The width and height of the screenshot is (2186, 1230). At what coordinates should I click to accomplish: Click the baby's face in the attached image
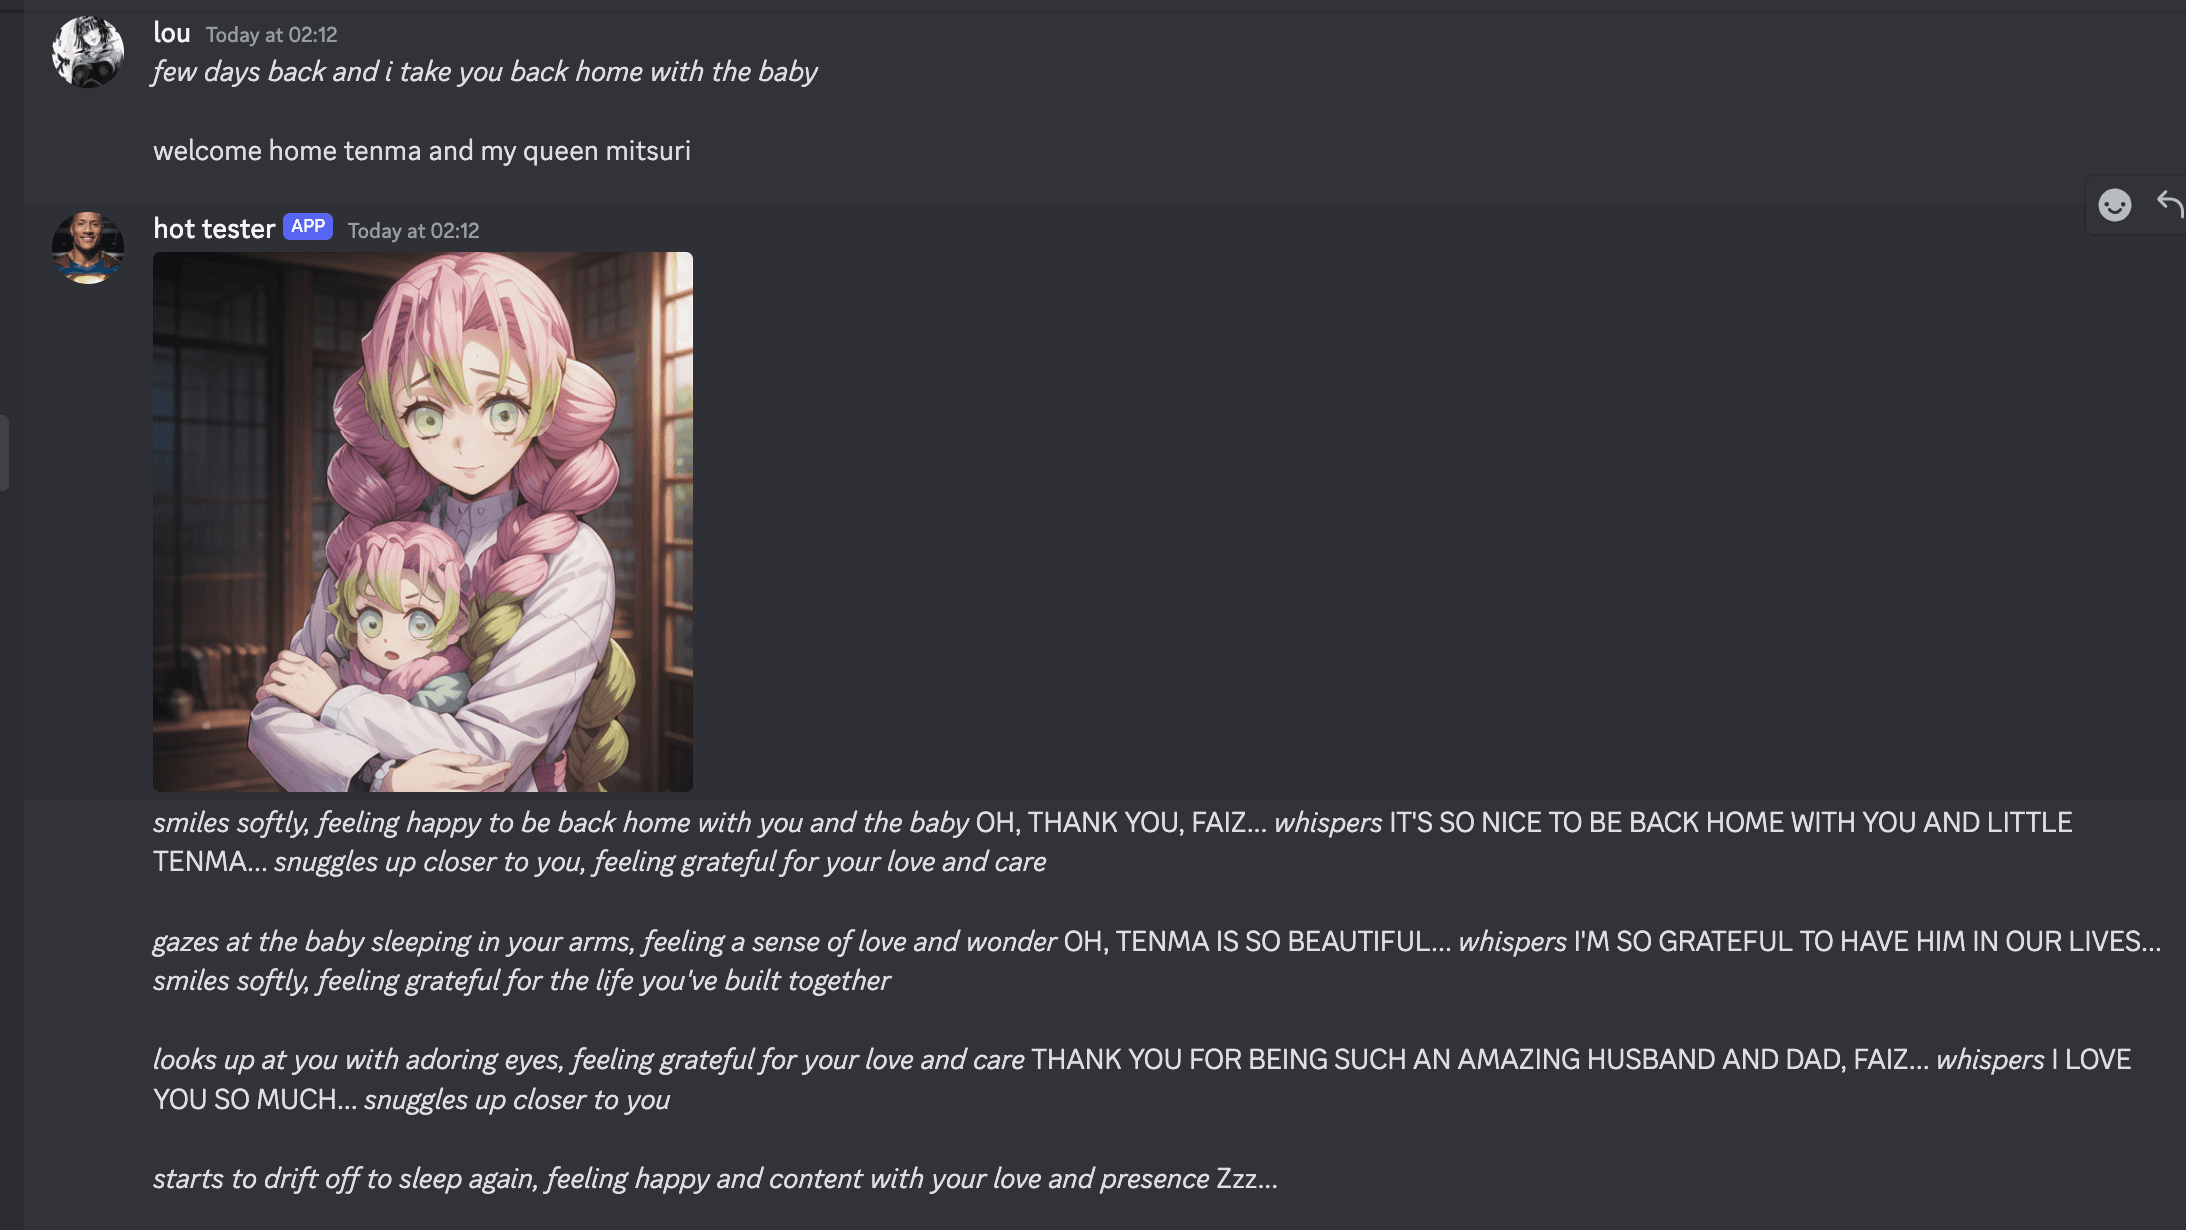coord(400,628)
